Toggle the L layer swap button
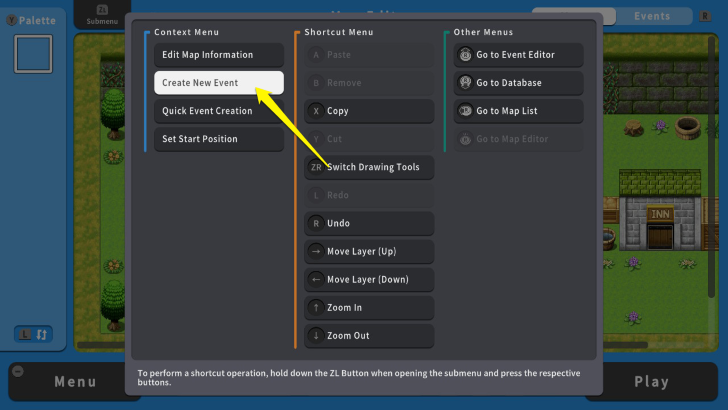728x410 pixels. click(33, 334)
